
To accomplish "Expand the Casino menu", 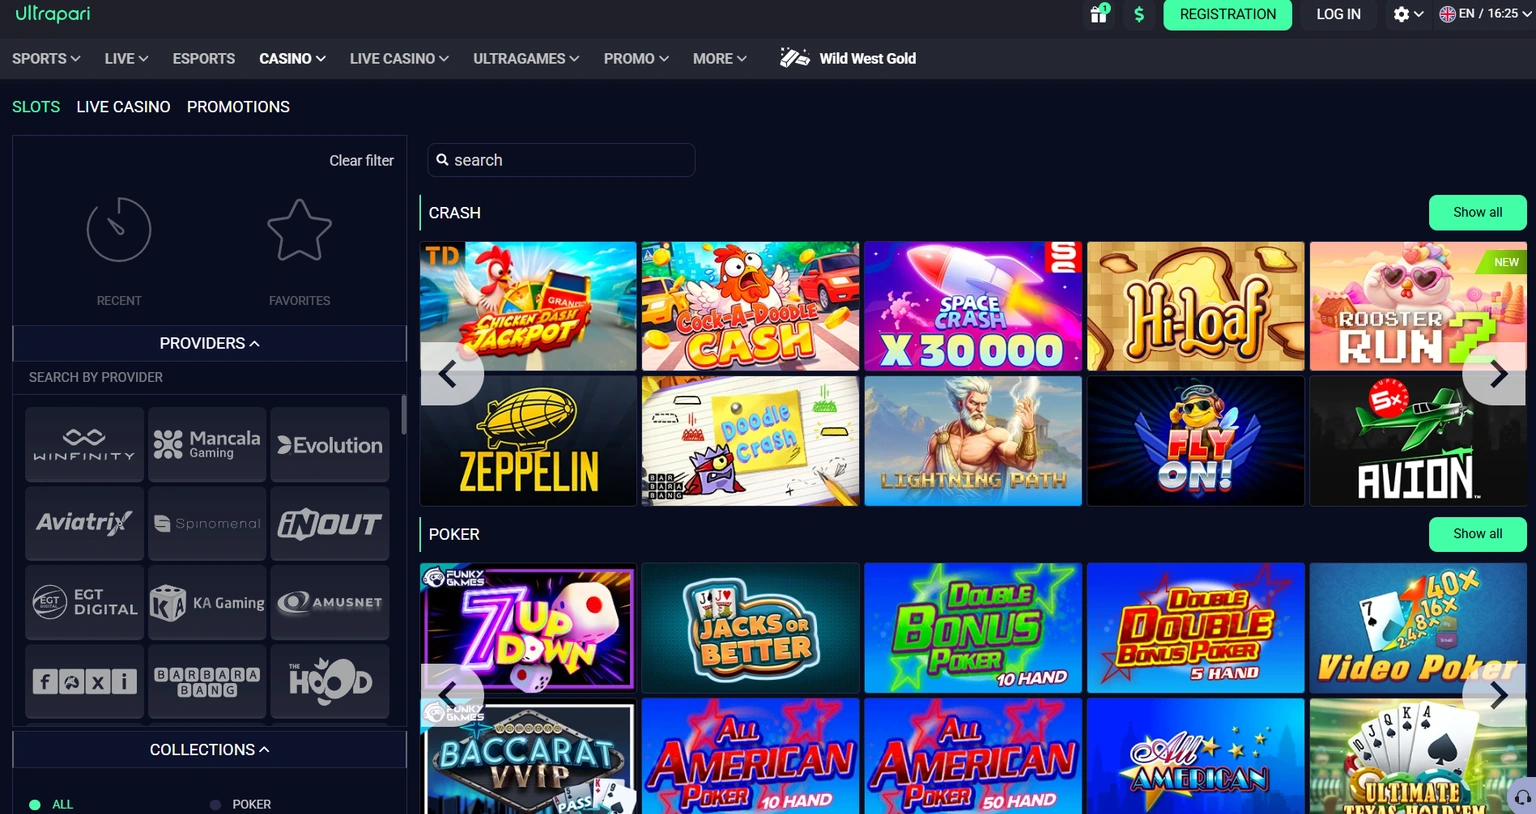I will [x=292, y=58].
